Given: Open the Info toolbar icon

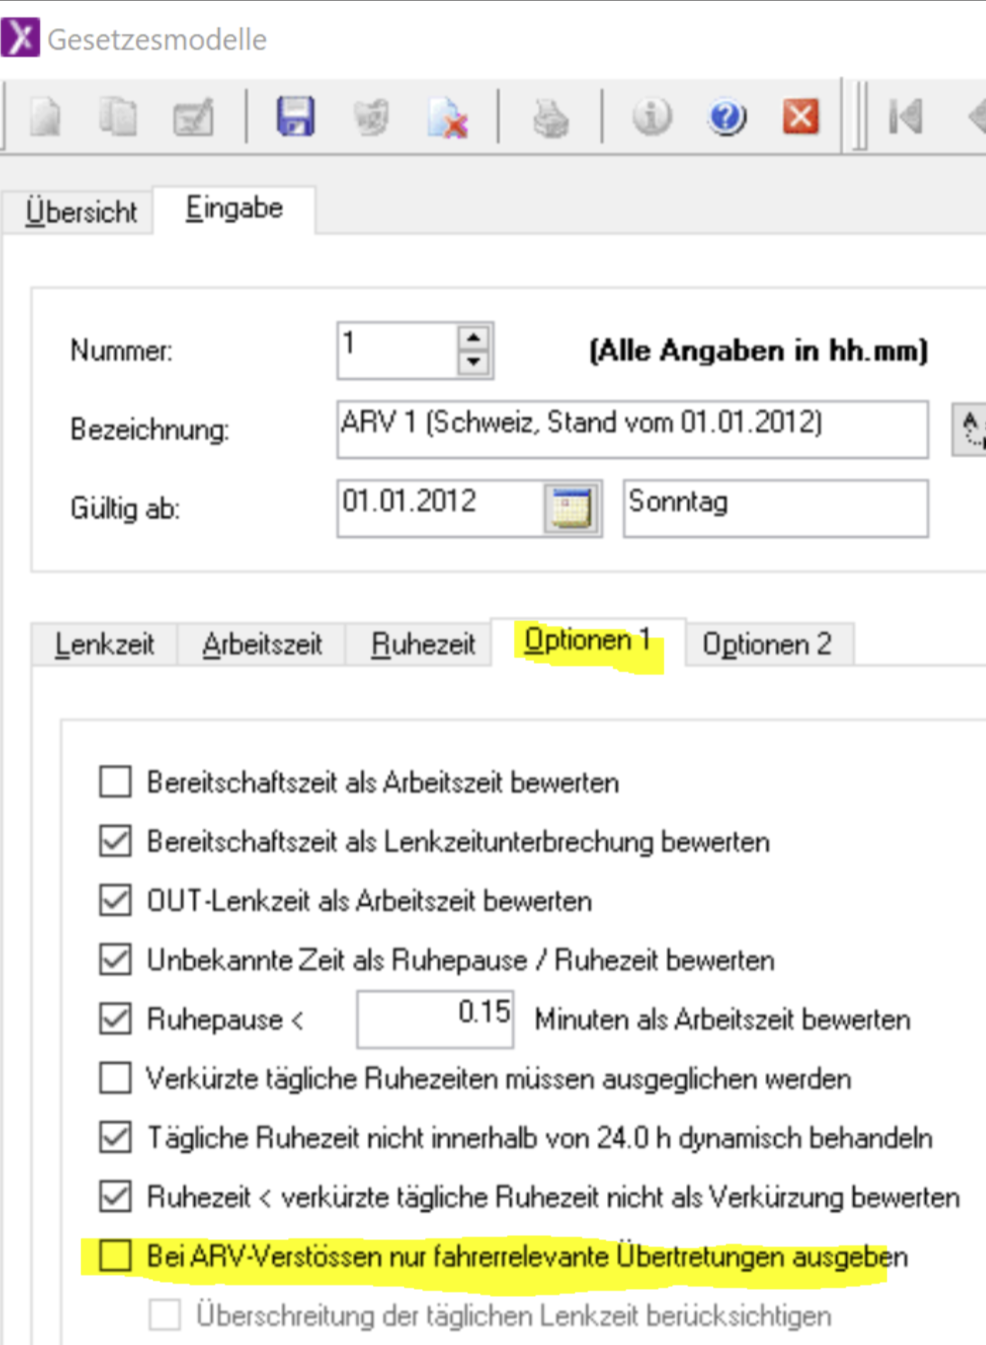Looking at the screenshot, I should (651, 117).
